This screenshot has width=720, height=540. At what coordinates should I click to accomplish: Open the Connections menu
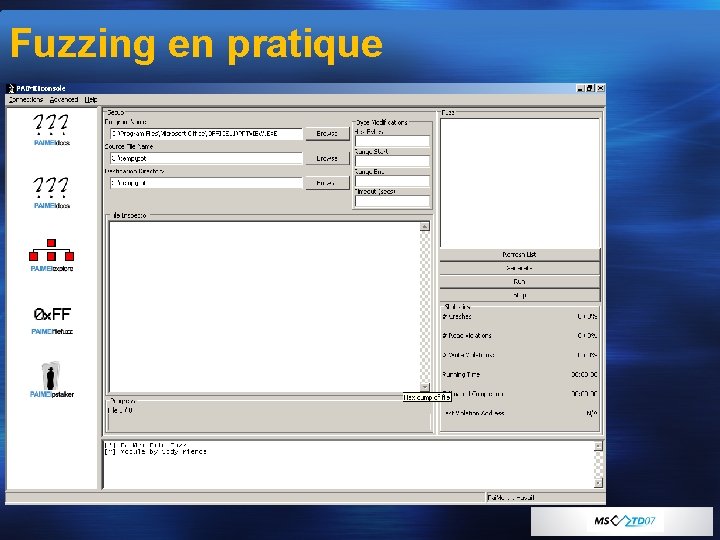tap(26, 100)
